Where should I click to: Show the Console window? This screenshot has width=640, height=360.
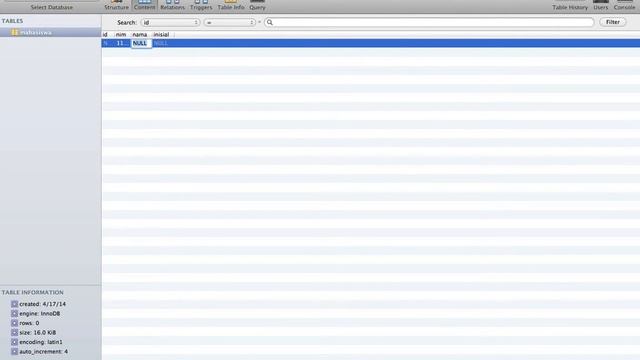point(624,5)
